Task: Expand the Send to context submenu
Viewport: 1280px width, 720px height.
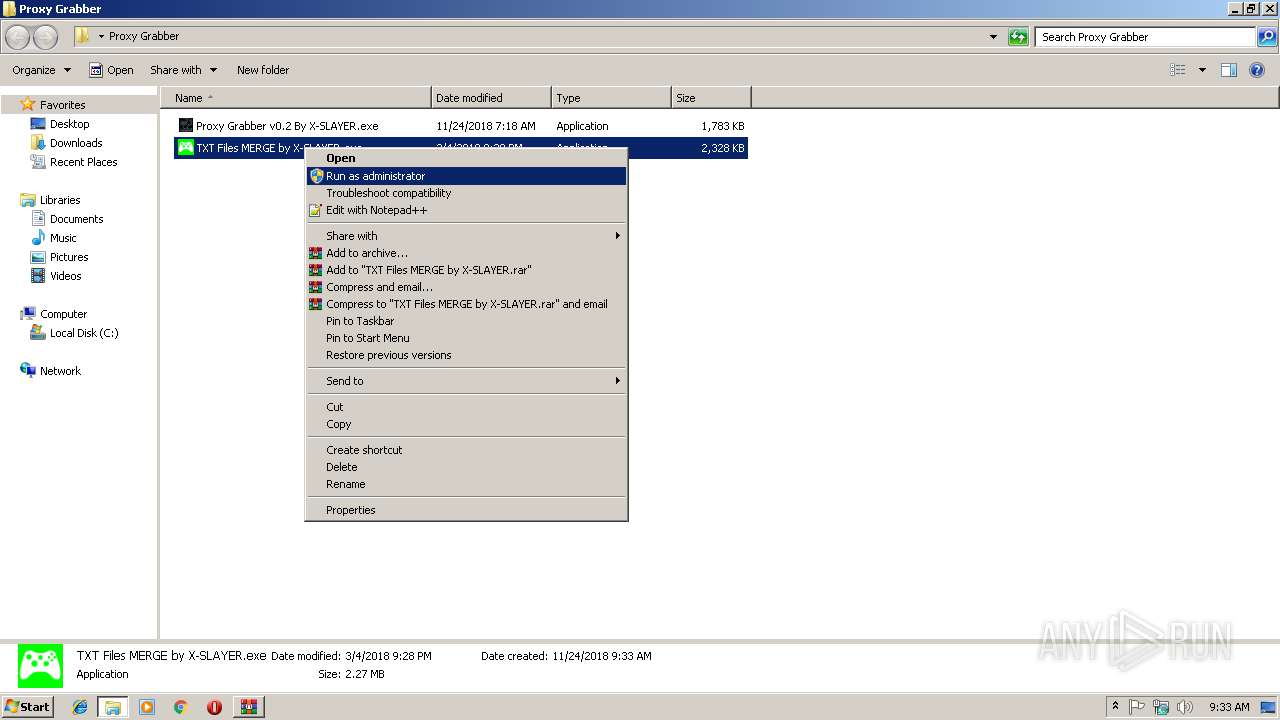Action: tap(617, 381)
